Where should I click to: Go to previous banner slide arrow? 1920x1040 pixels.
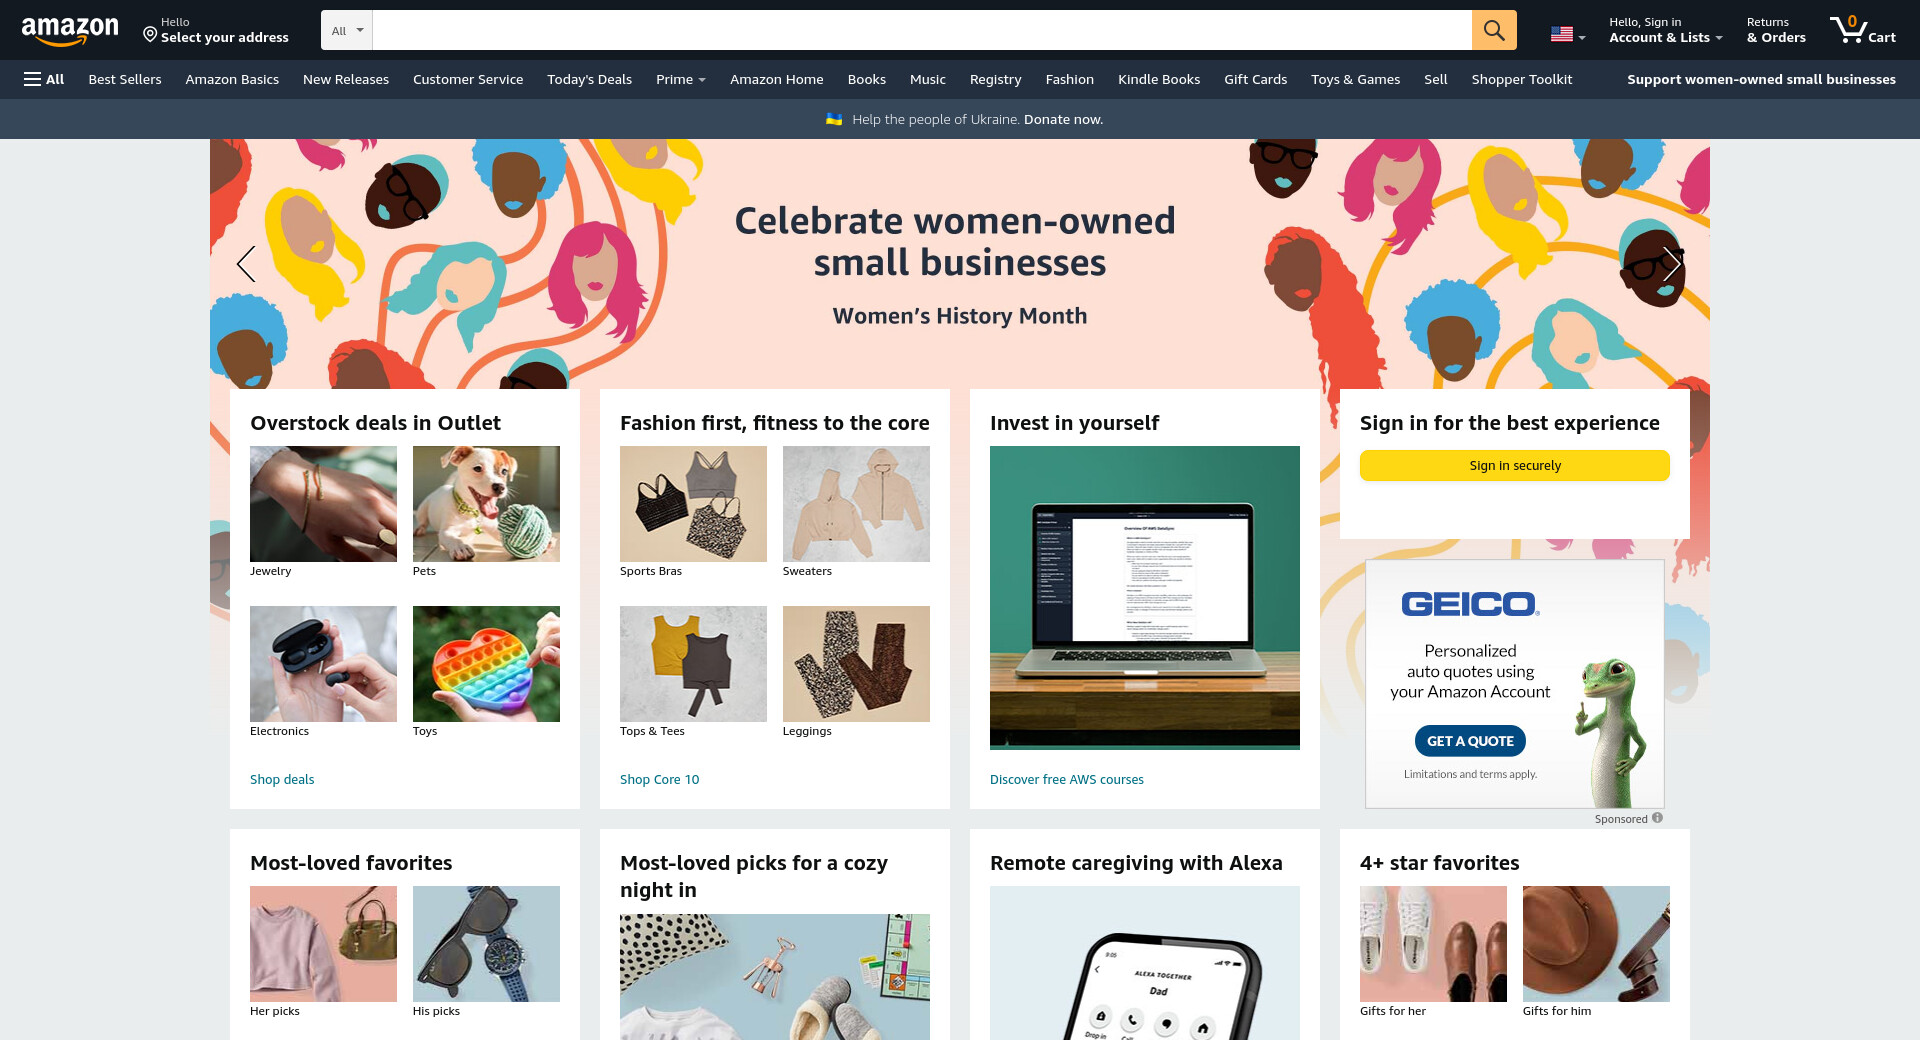pos(246,264)
